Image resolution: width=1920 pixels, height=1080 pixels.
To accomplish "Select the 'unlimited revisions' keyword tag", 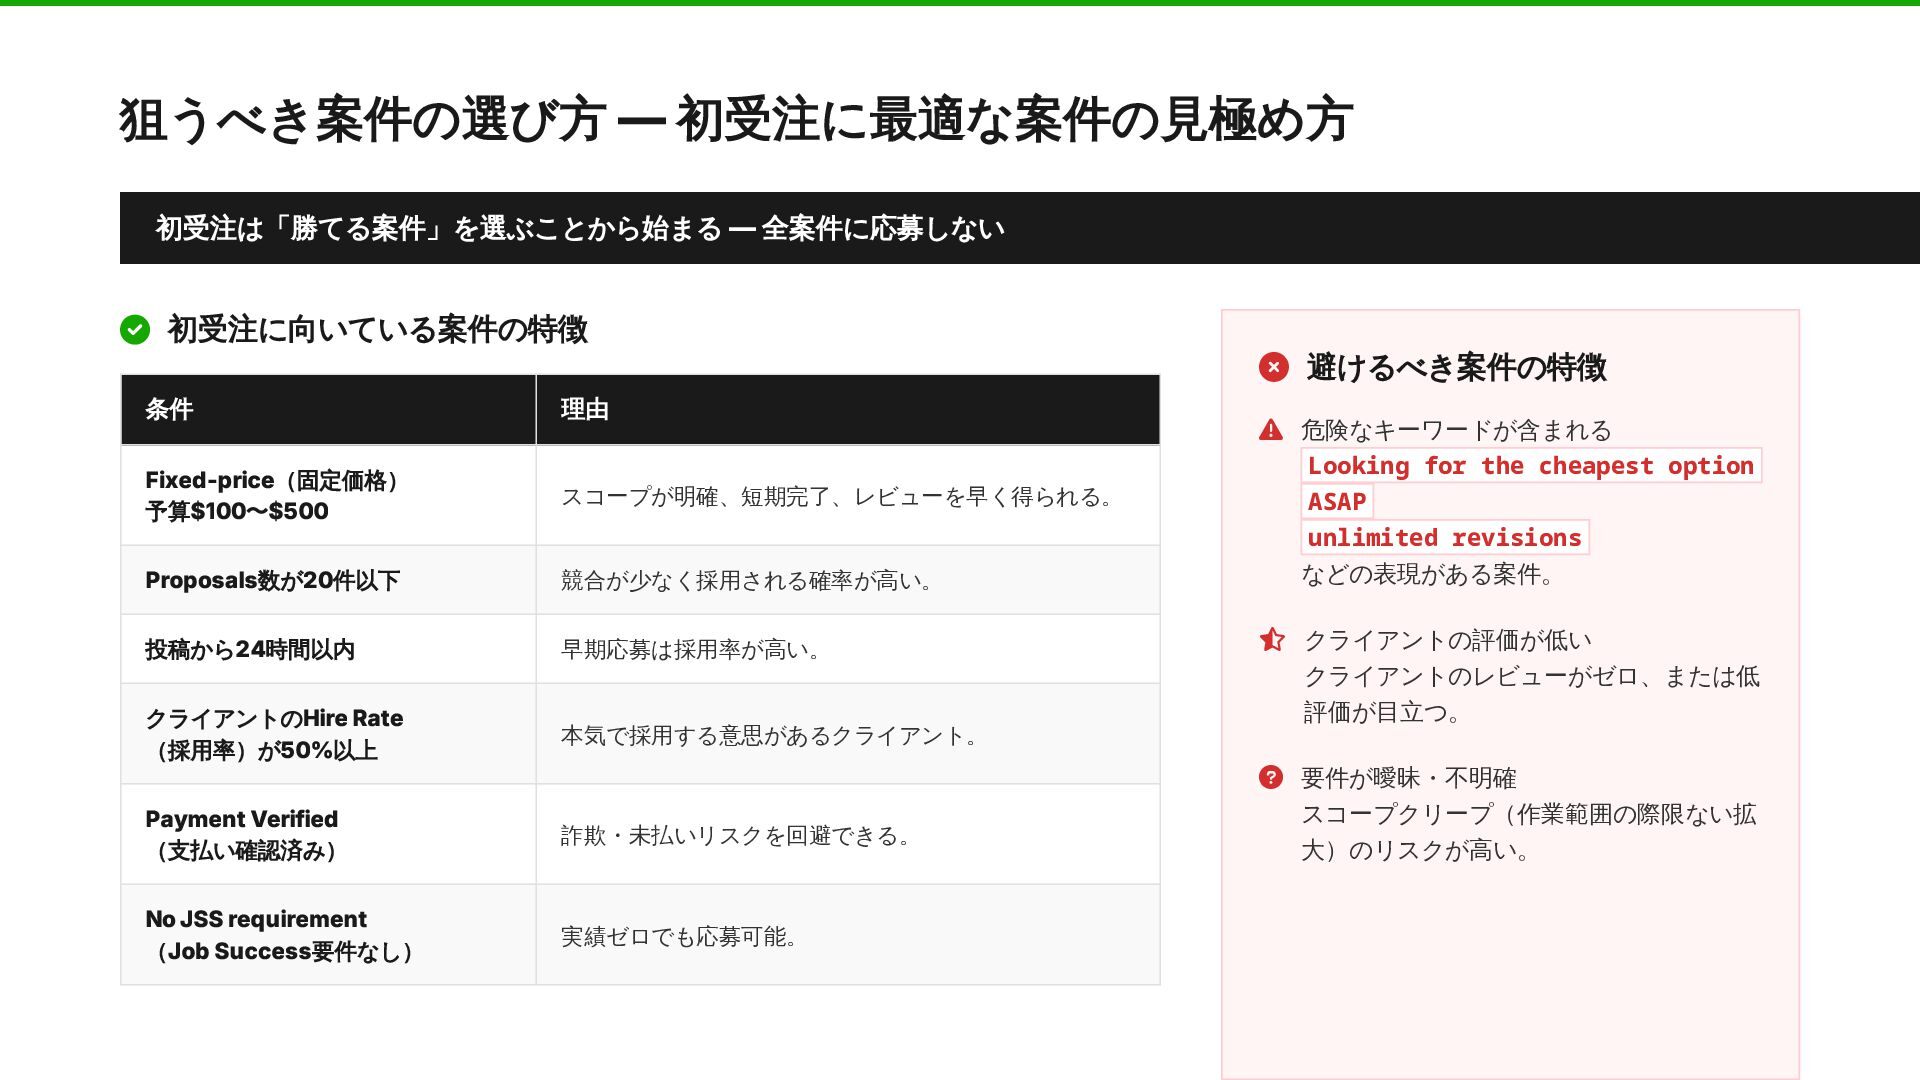I will pos(1444,538).
